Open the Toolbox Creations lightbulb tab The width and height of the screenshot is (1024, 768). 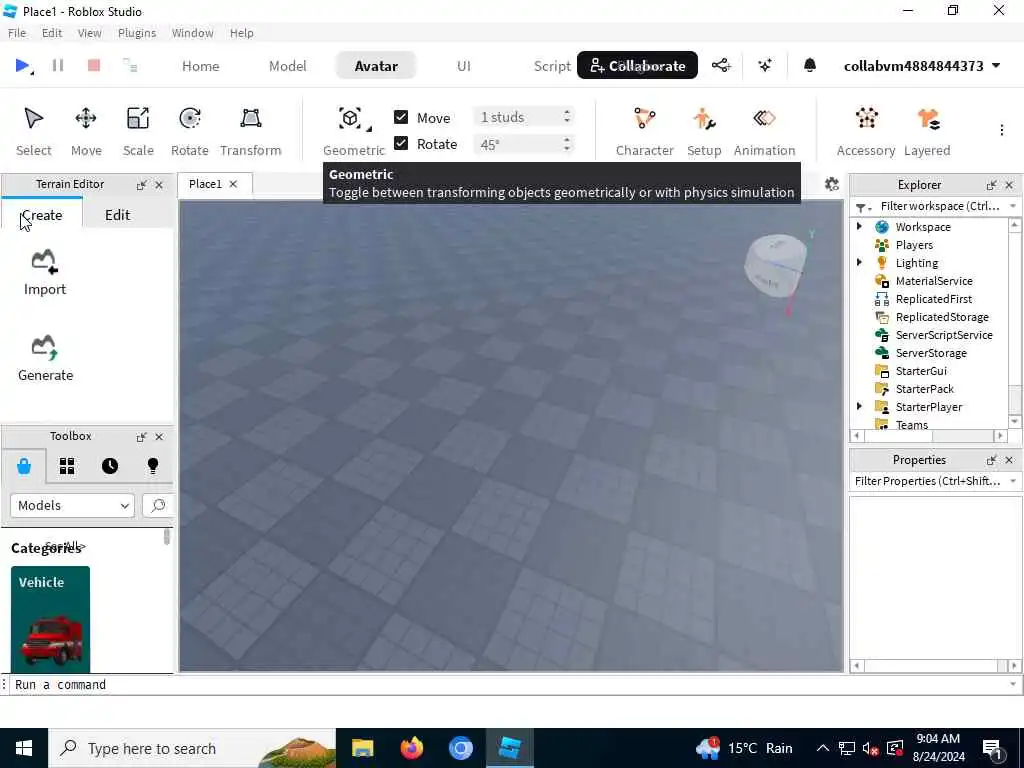153,466
